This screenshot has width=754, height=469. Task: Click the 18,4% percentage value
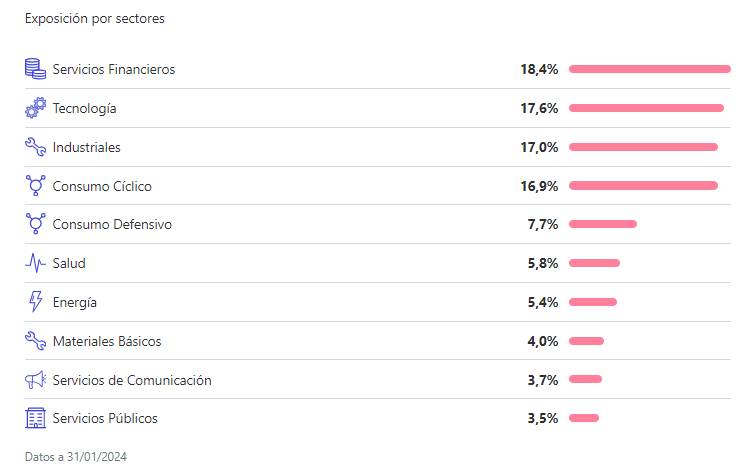pos(539,70)
